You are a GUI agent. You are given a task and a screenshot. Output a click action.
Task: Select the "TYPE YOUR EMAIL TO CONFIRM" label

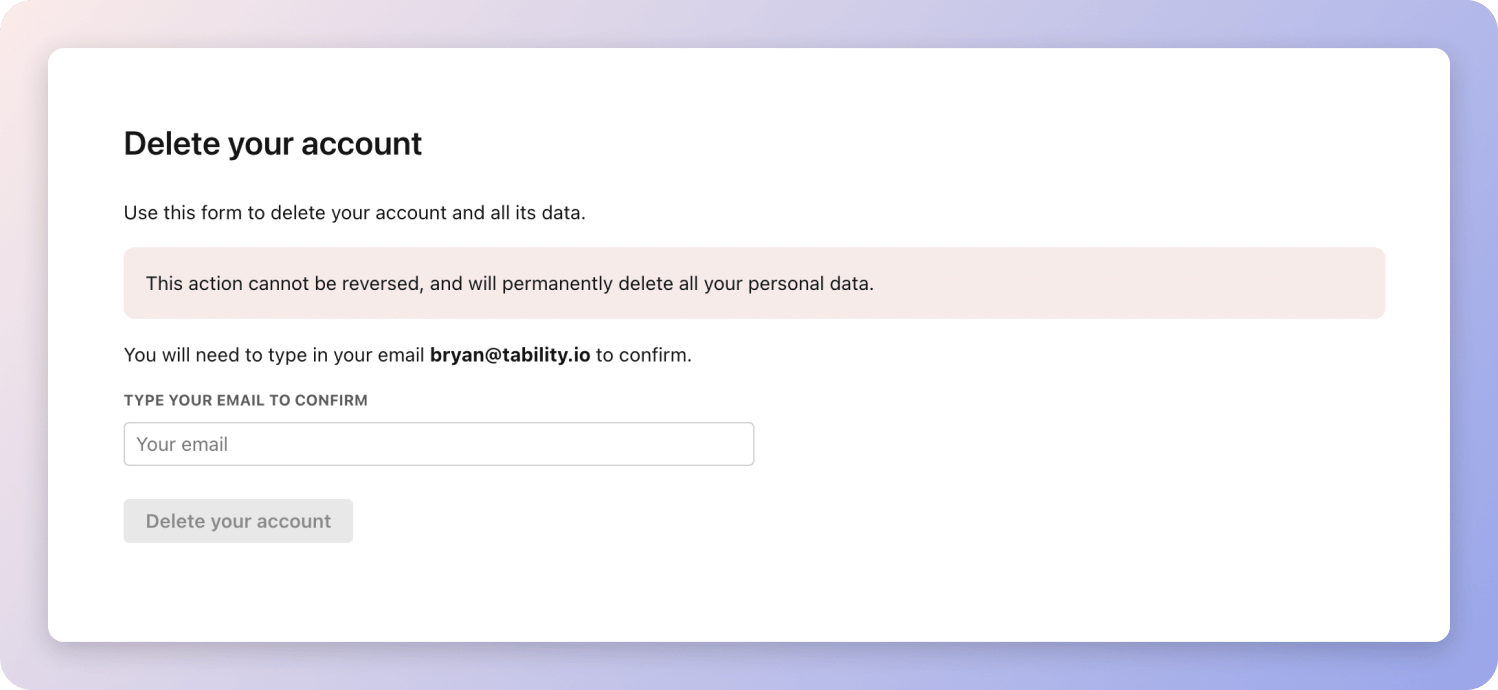point(245,400)
